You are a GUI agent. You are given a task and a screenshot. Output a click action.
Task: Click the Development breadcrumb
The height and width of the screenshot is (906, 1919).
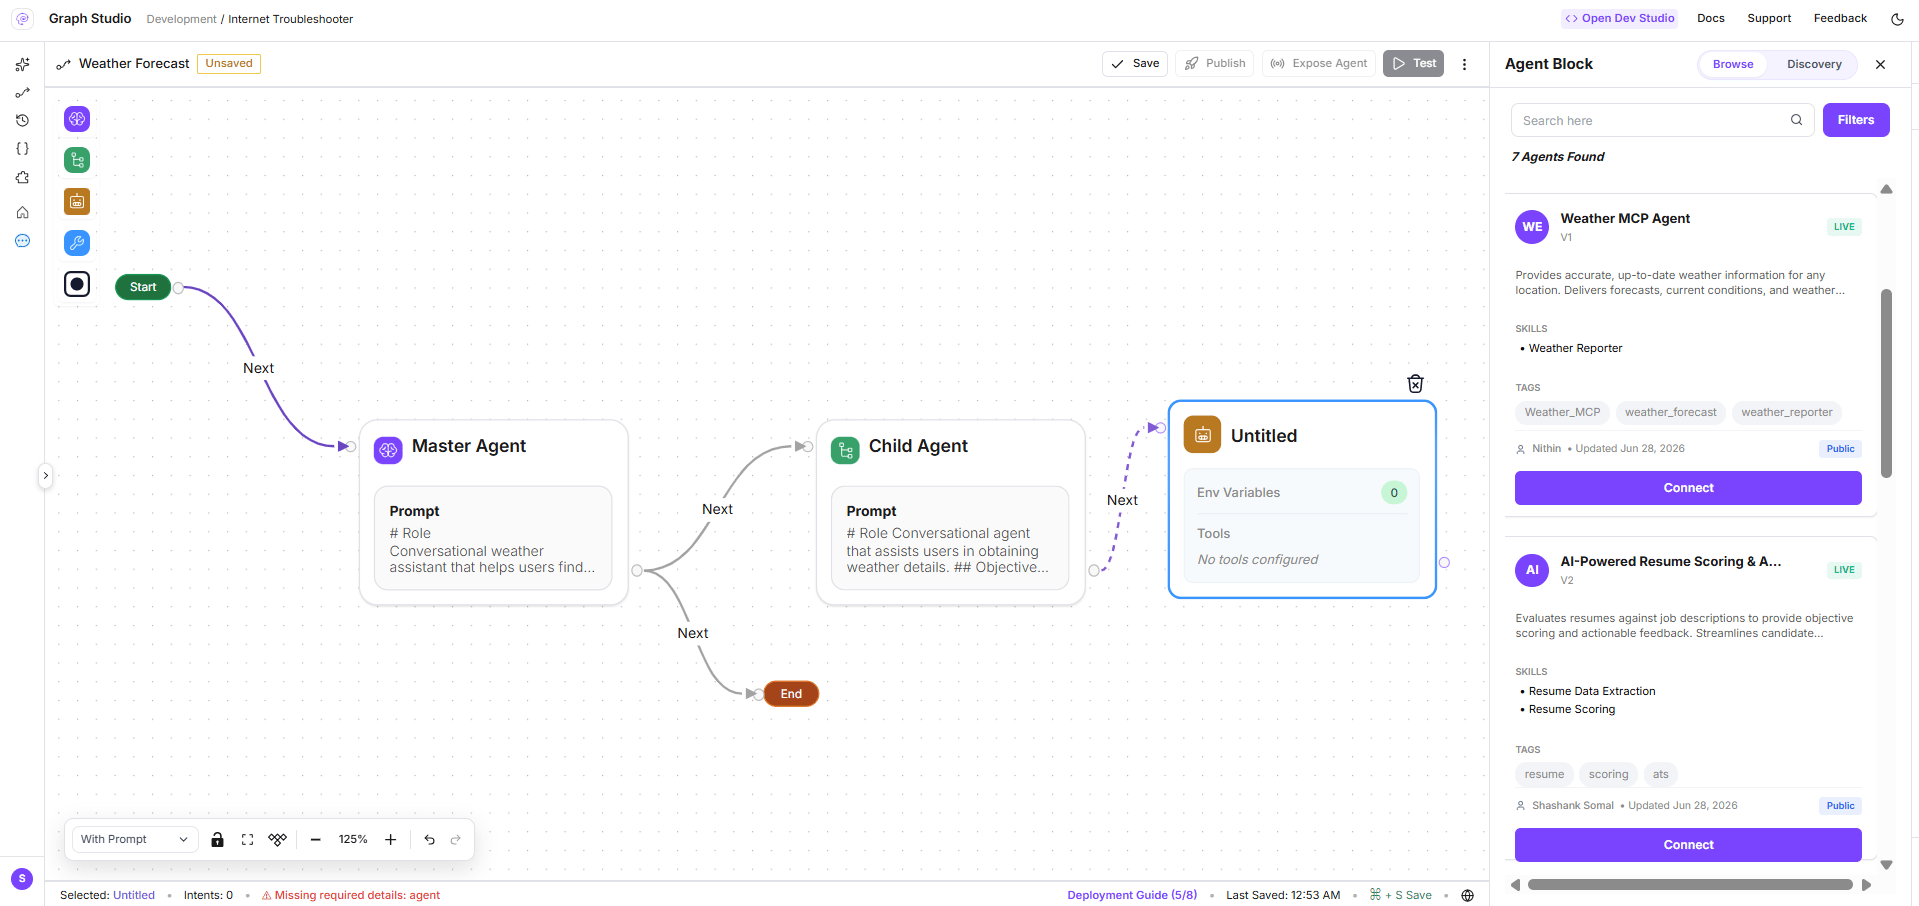[x=181, y=19]
